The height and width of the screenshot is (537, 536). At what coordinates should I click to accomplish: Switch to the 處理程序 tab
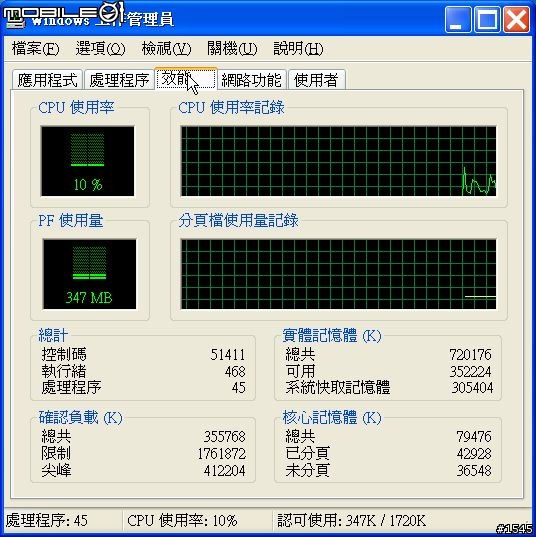(119, 80)
